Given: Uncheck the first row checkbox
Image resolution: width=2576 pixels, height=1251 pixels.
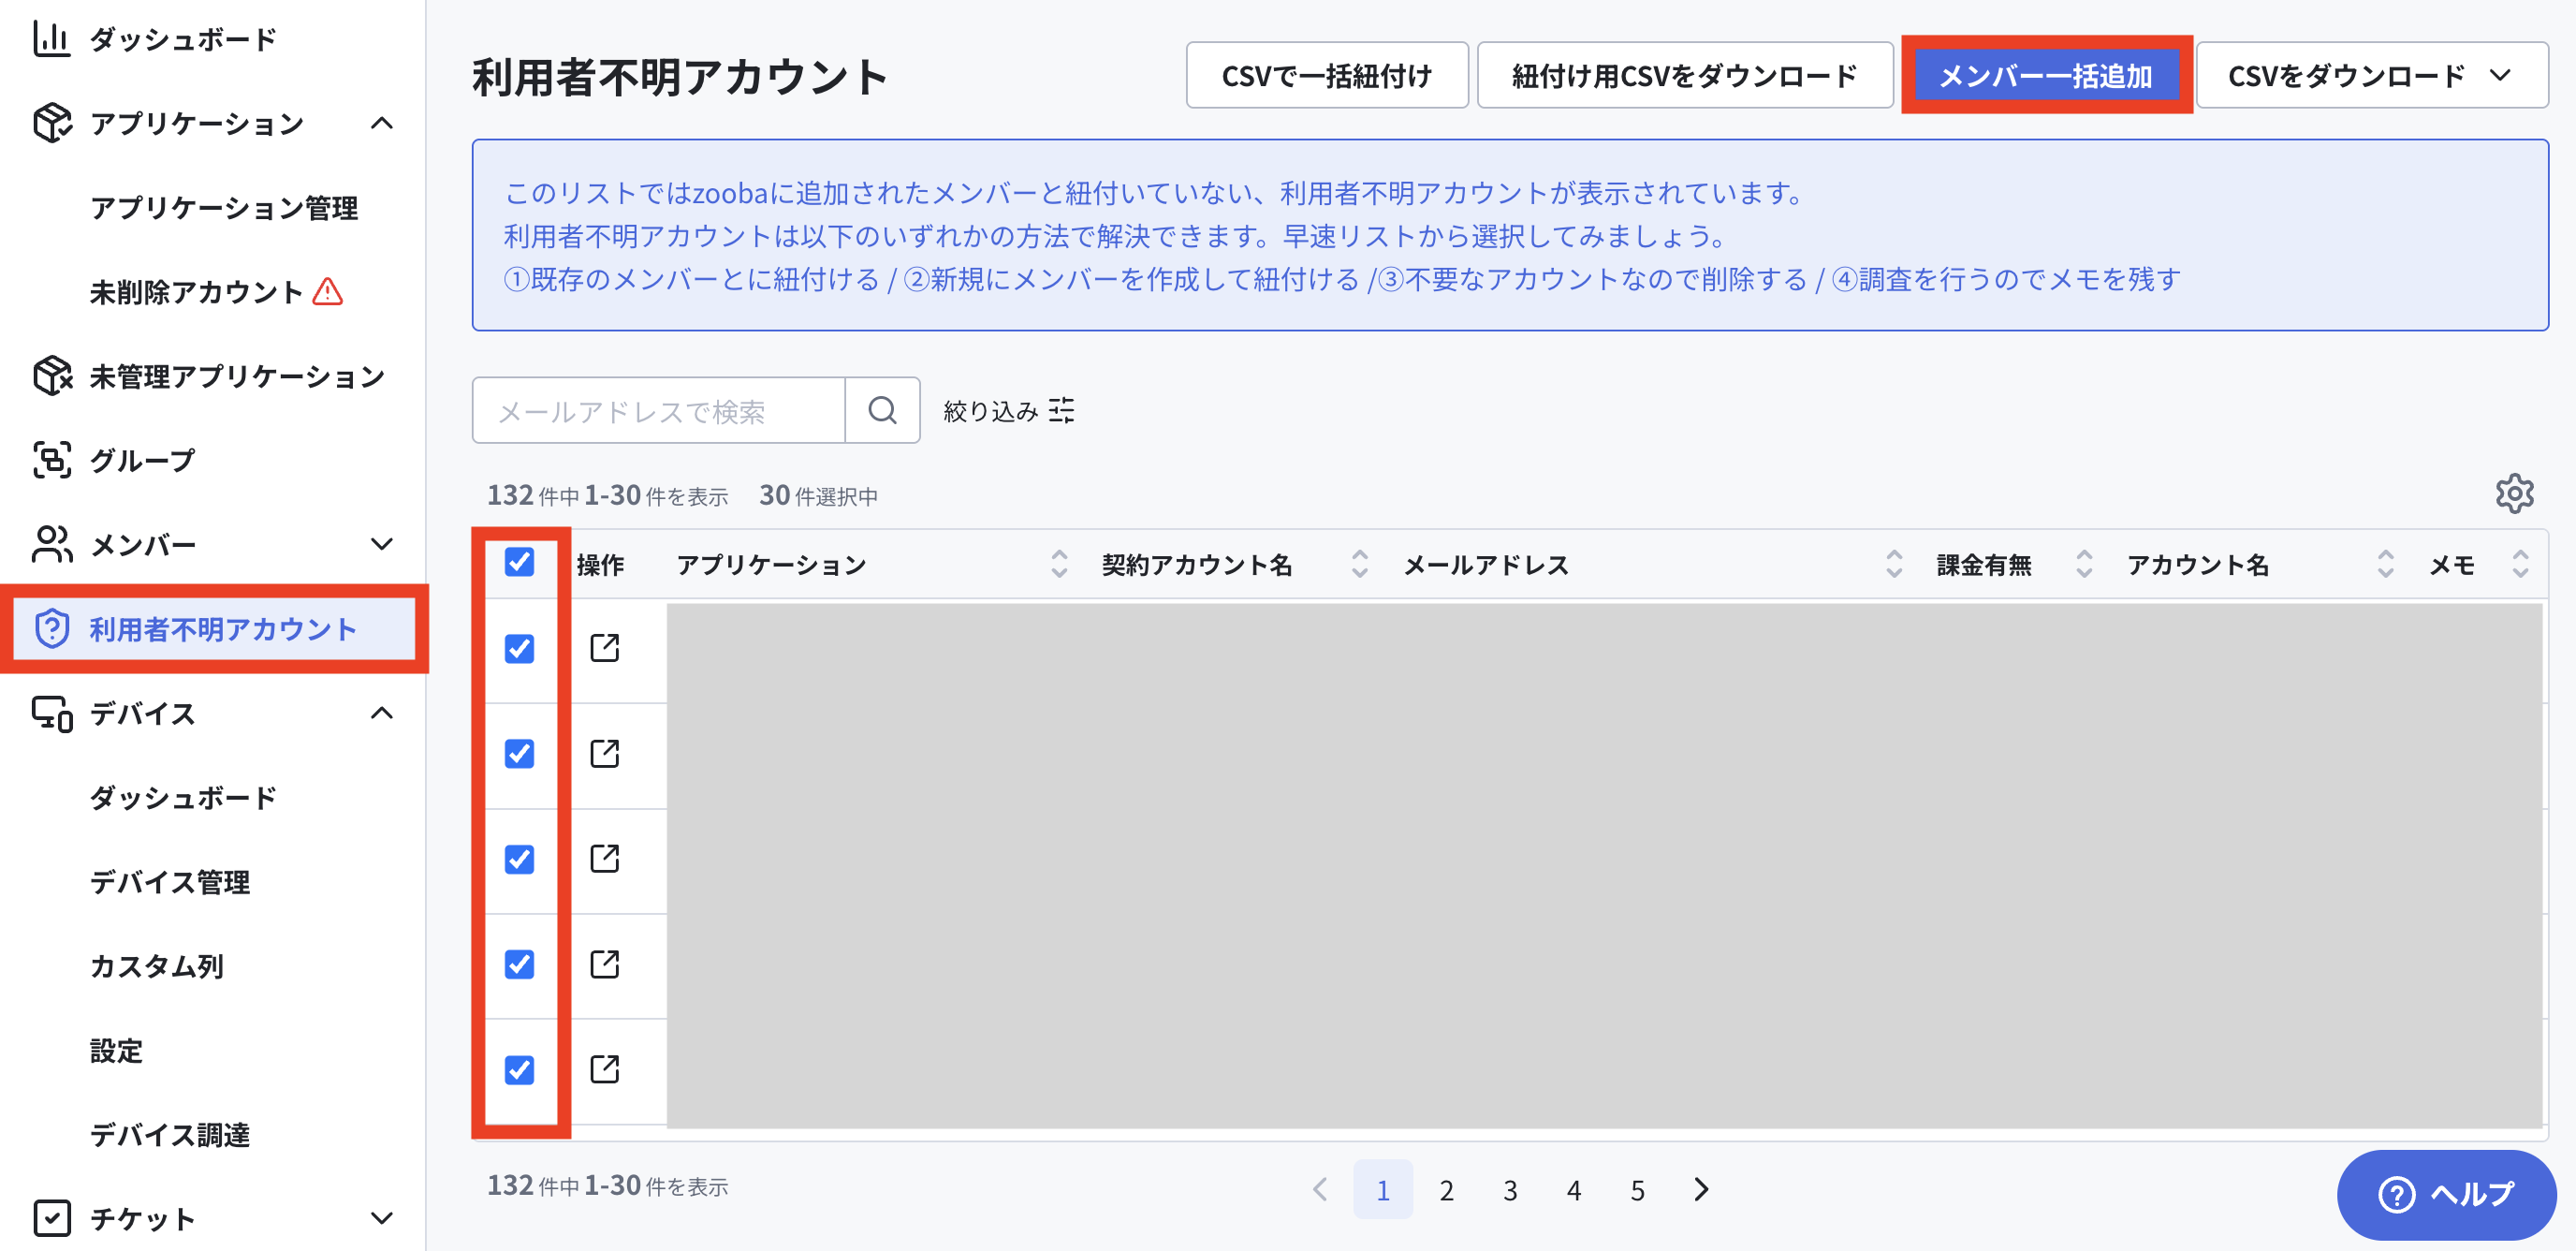Looking at the screenshot, I should point(519,649).
